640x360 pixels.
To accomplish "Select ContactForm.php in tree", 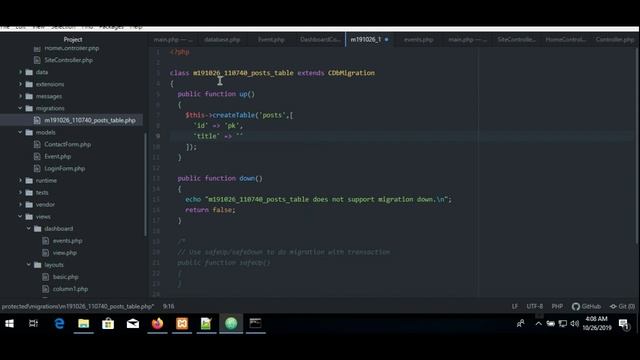I will click(x=68, y=144).
